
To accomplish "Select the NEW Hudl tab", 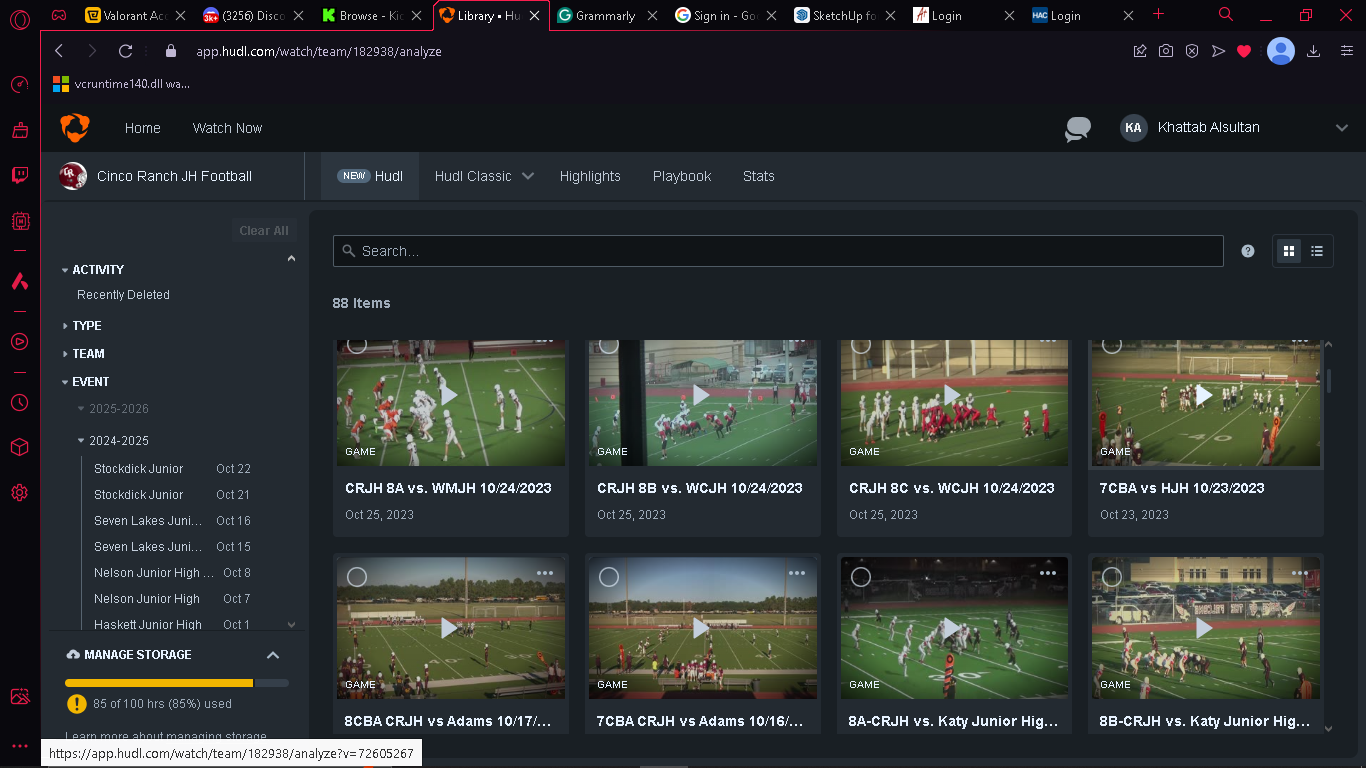I will coord(370,176).
